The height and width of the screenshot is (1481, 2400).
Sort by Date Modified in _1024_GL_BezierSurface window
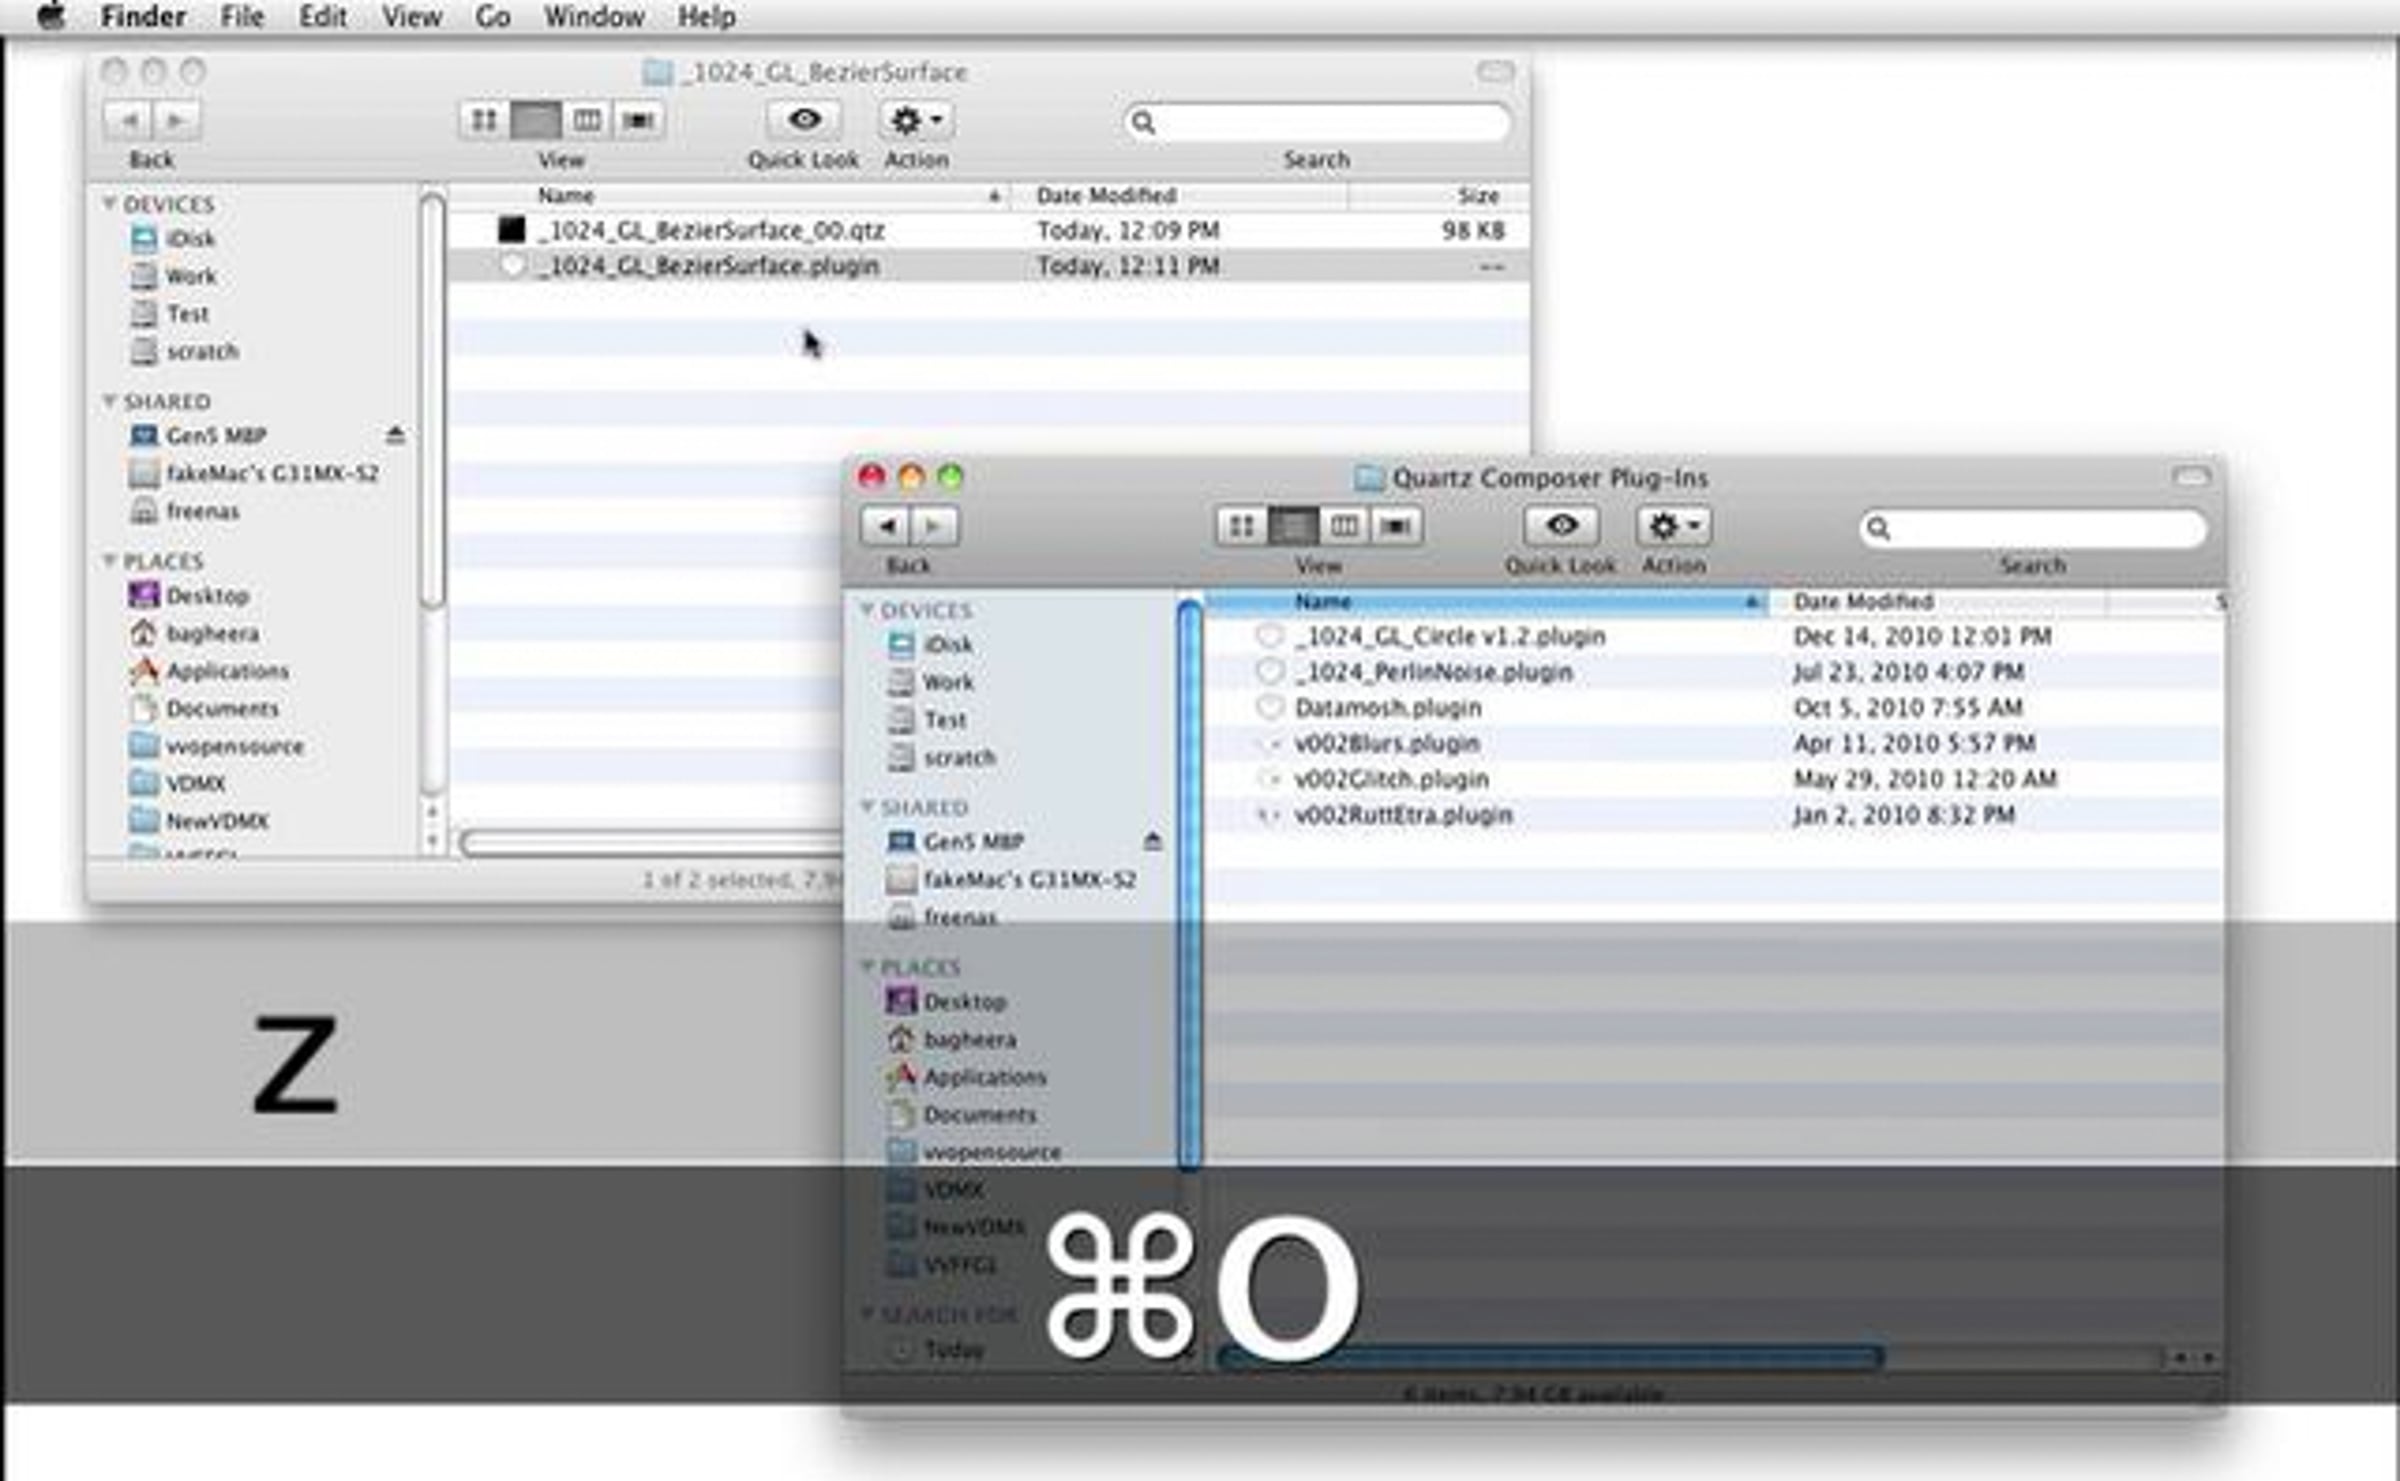pyautogui.click(x=1180, y=196)
